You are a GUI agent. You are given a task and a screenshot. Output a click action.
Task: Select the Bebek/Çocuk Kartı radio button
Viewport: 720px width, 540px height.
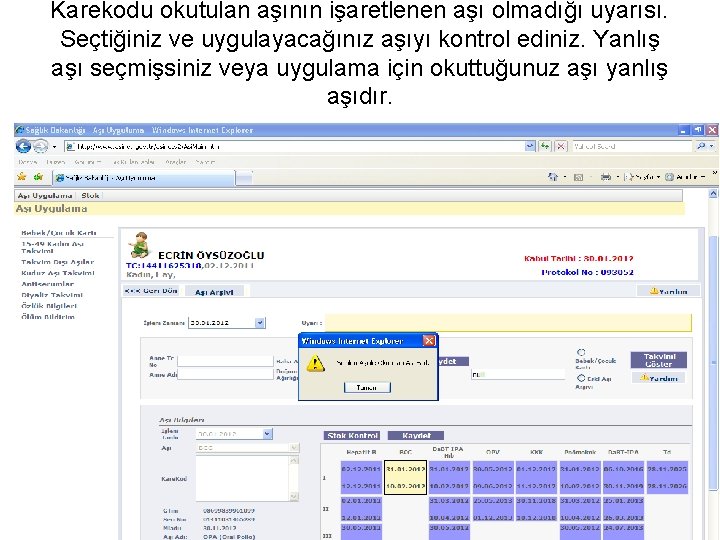[581, 352]
